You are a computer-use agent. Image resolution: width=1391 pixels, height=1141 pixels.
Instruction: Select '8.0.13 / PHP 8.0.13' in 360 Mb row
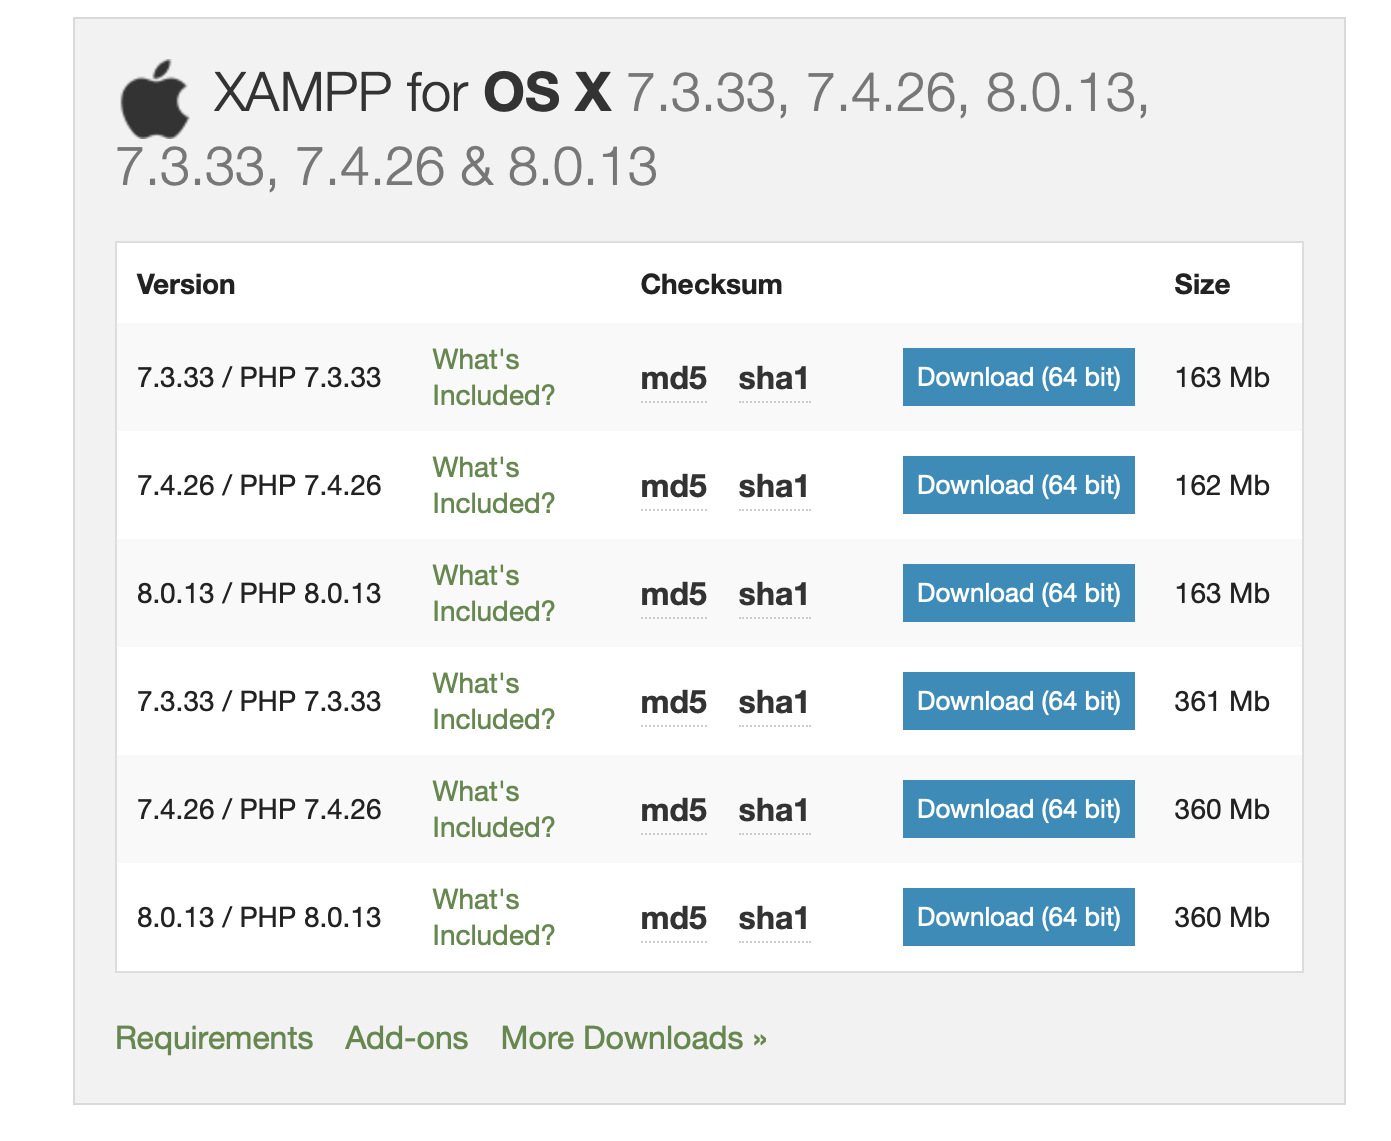tap(259, 917)
